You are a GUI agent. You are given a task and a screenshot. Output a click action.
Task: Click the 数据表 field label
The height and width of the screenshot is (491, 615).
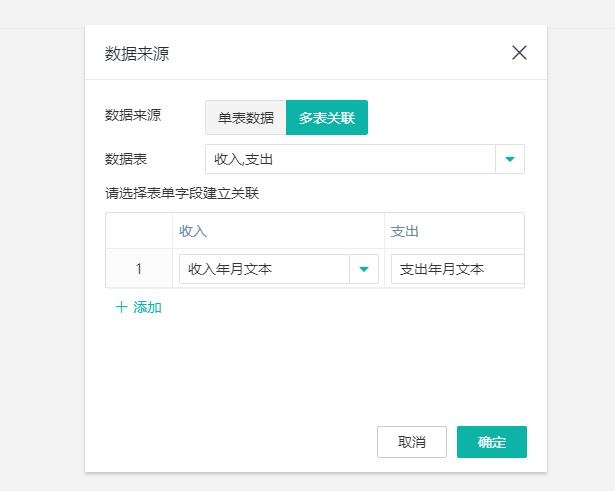[126, 159]
